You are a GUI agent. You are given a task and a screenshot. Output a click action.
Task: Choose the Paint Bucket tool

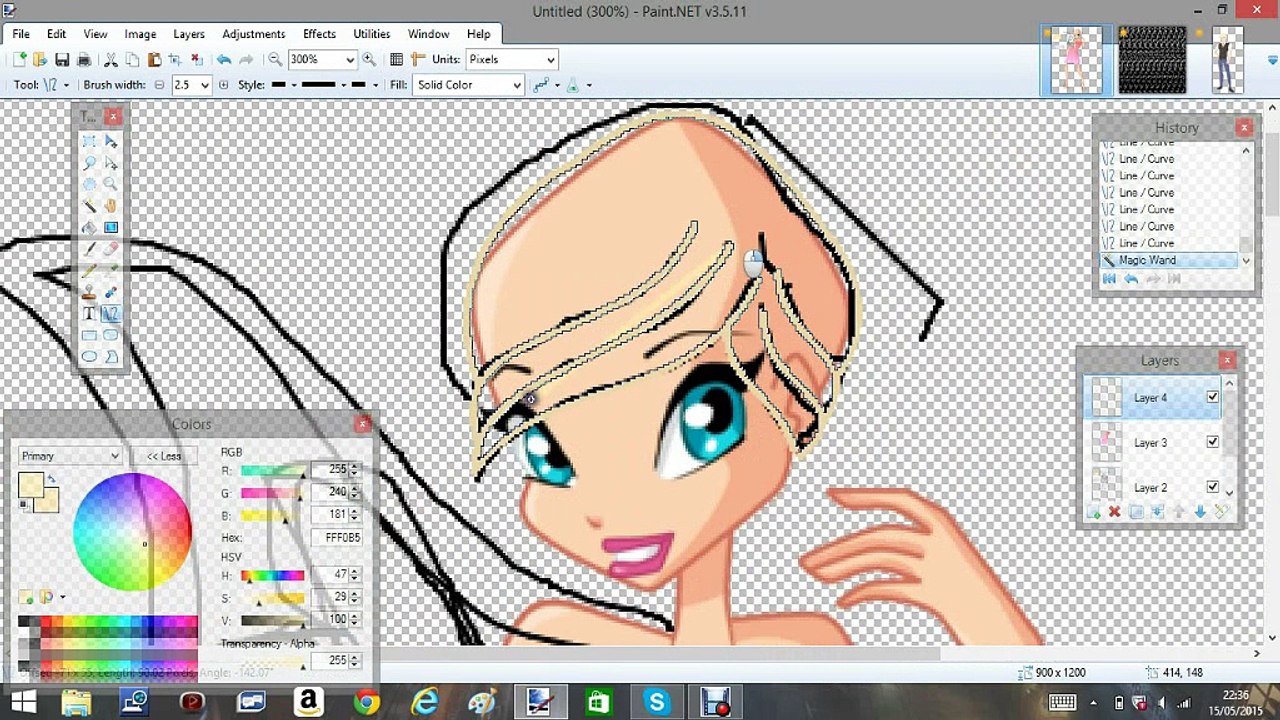point(89,228)
